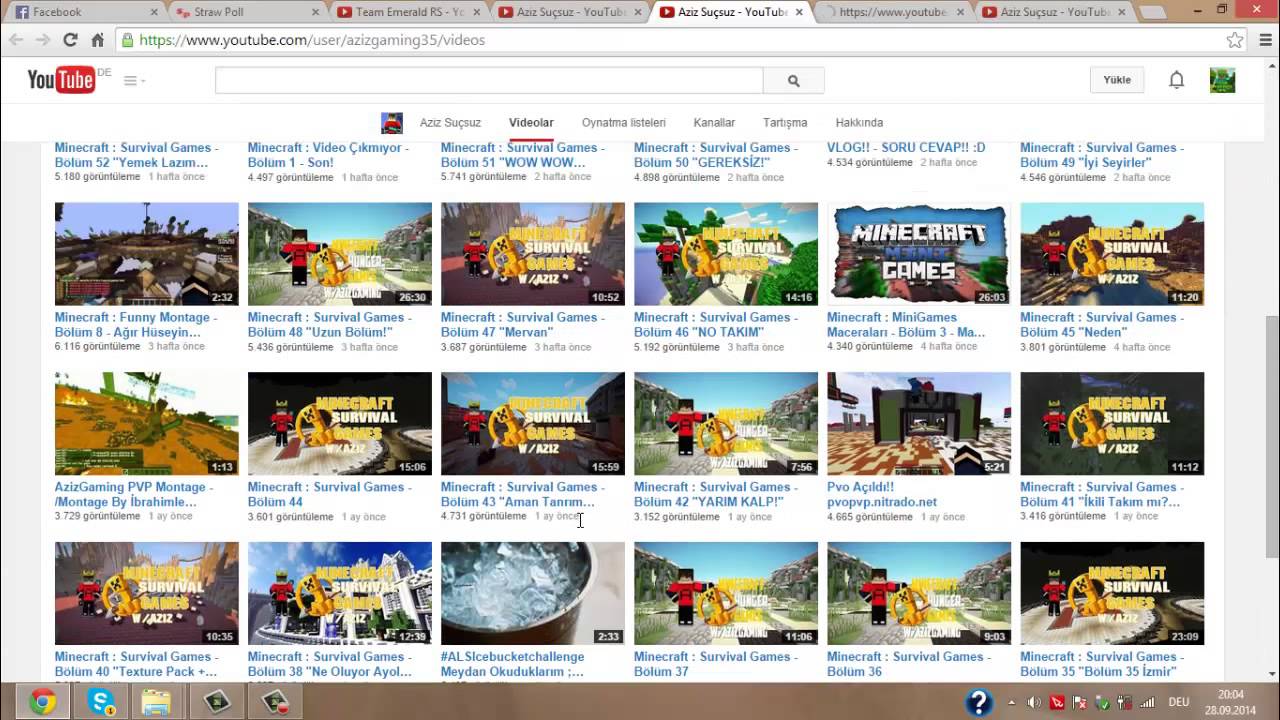Click the YouTube search magnifier button
Screen dimensions: 1280x720
794,81
